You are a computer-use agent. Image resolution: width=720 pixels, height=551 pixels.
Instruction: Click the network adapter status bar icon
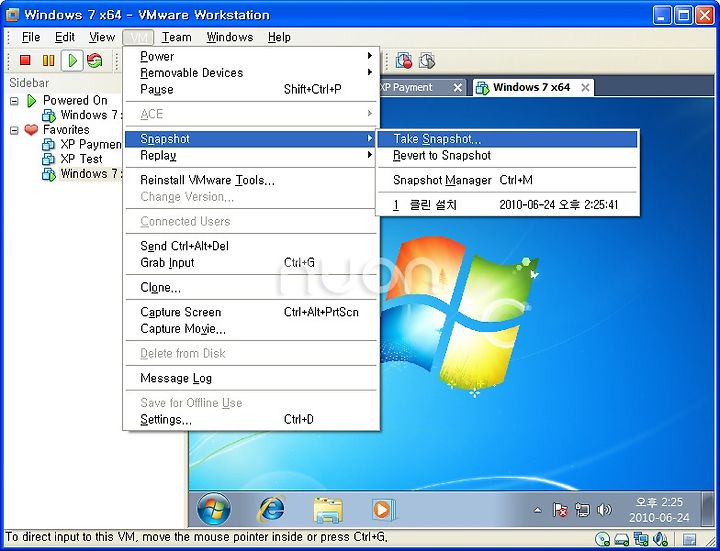pos(641,539)
